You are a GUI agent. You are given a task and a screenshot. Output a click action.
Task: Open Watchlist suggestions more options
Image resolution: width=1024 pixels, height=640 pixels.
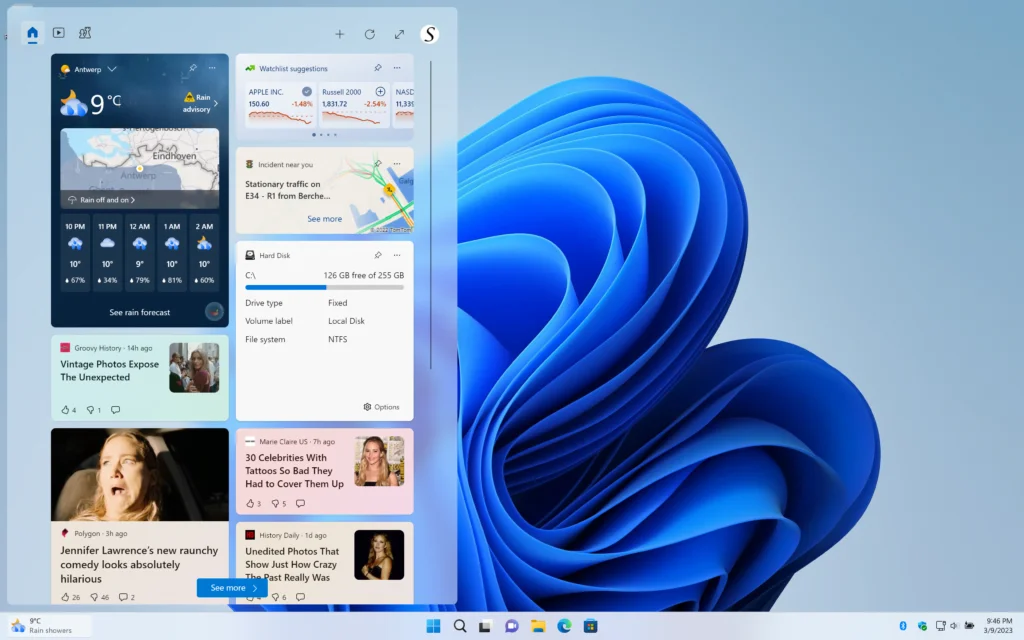pyautogui.click(x=397, y=68)
